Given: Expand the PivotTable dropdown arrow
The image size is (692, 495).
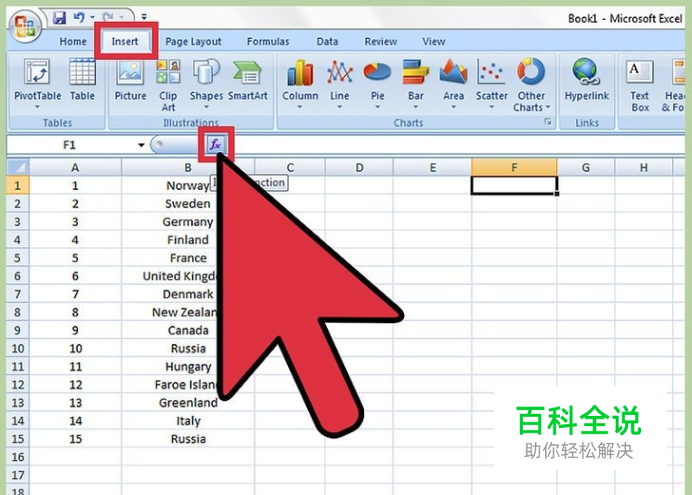Looking at the screenshot, I should click(38, 107).
